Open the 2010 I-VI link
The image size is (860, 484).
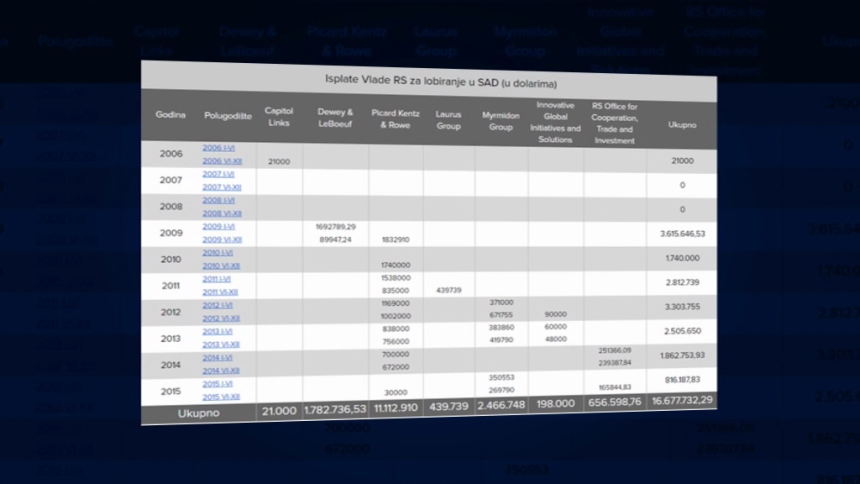[x=218, y=253]
